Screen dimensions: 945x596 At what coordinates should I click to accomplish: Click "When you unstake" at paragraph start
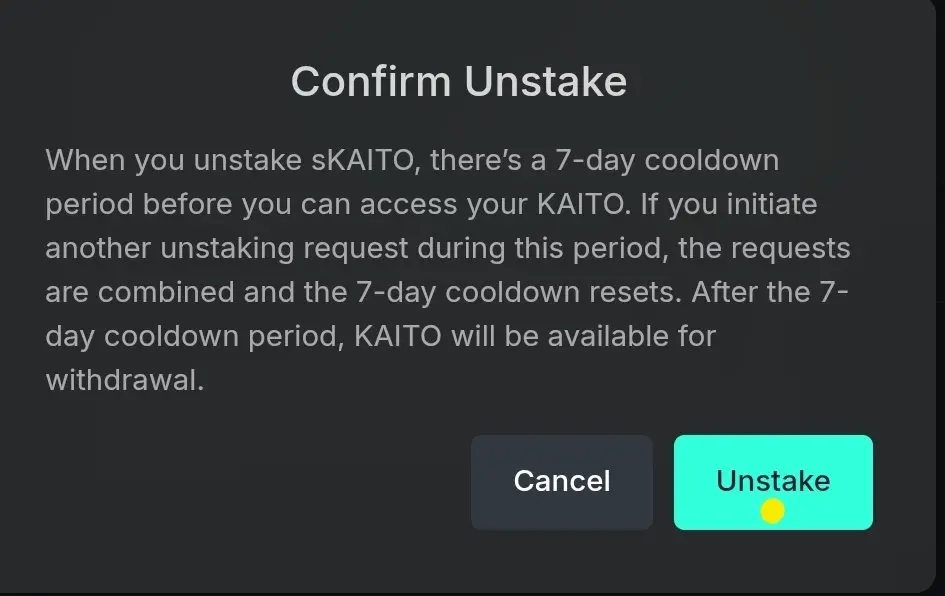point(174,161)
